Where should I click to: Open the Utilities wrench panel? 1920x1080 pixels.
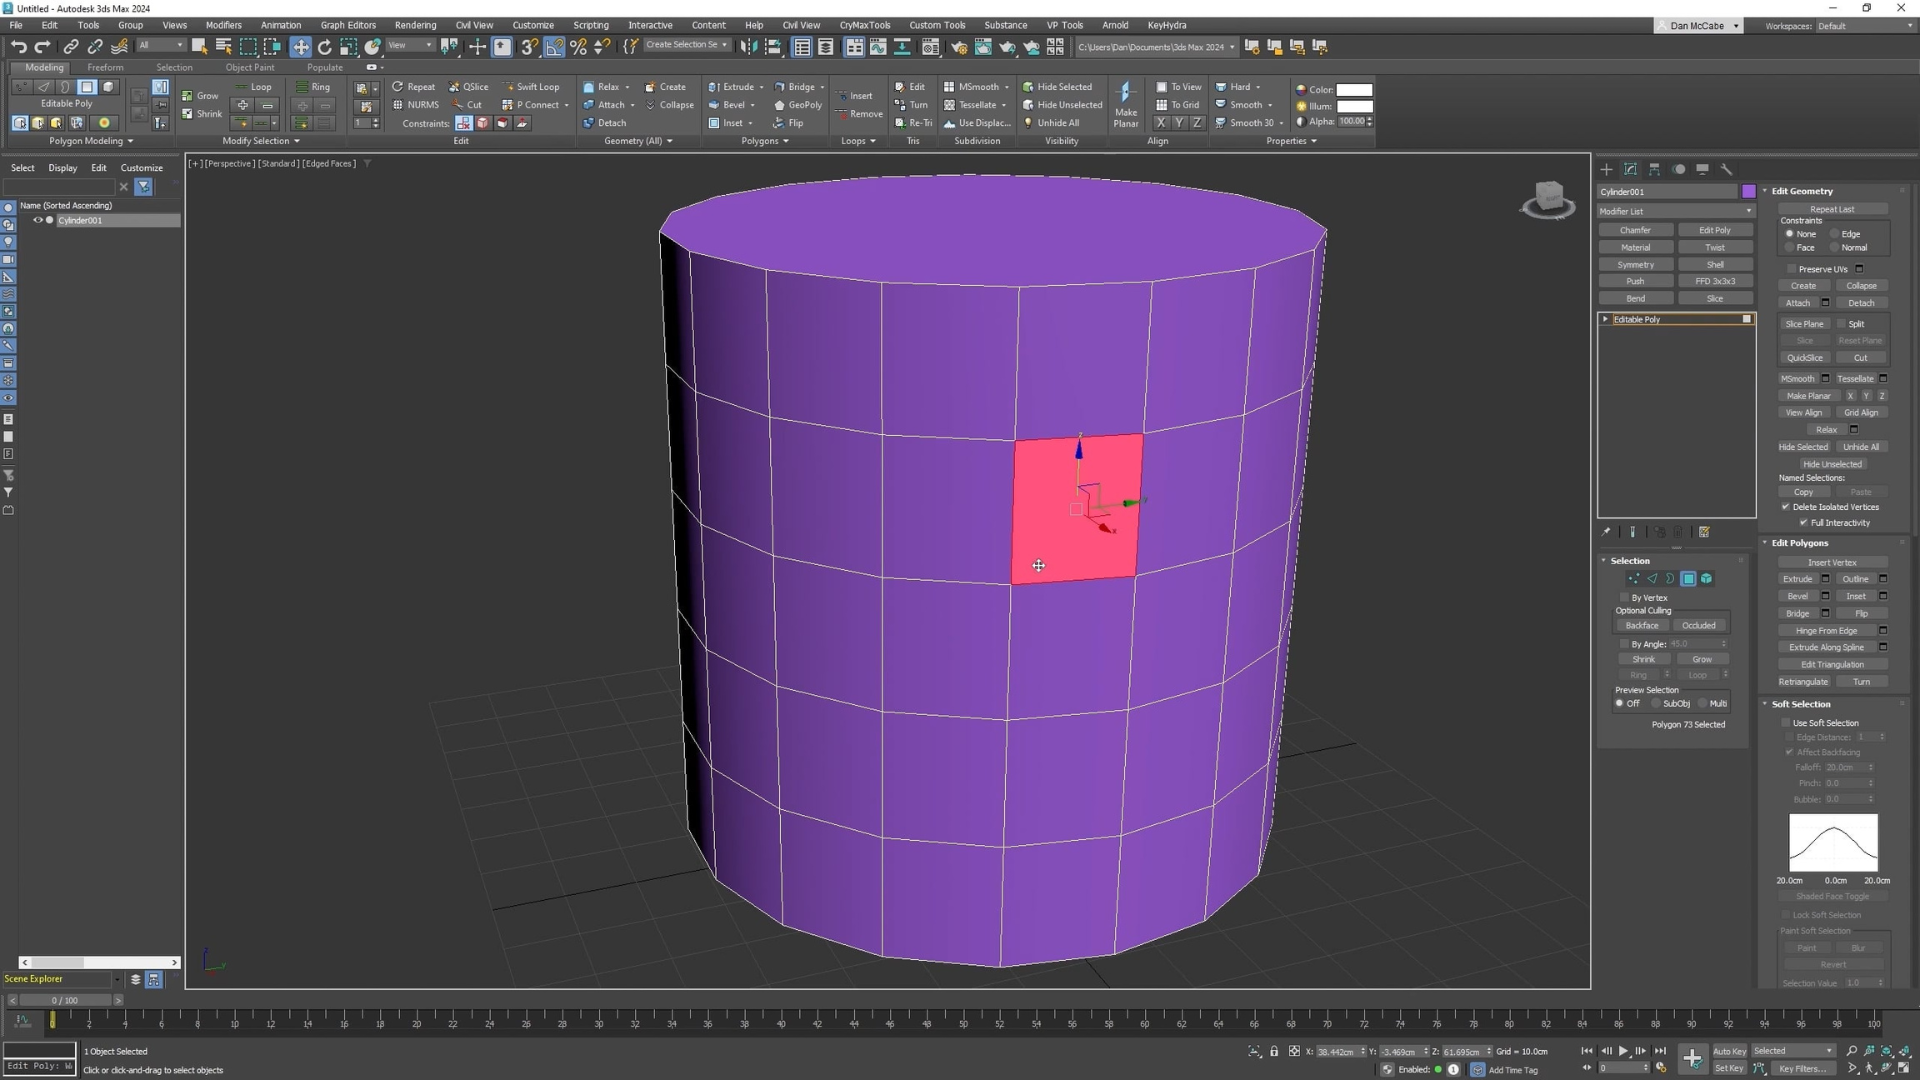(x=1726, y=169)
